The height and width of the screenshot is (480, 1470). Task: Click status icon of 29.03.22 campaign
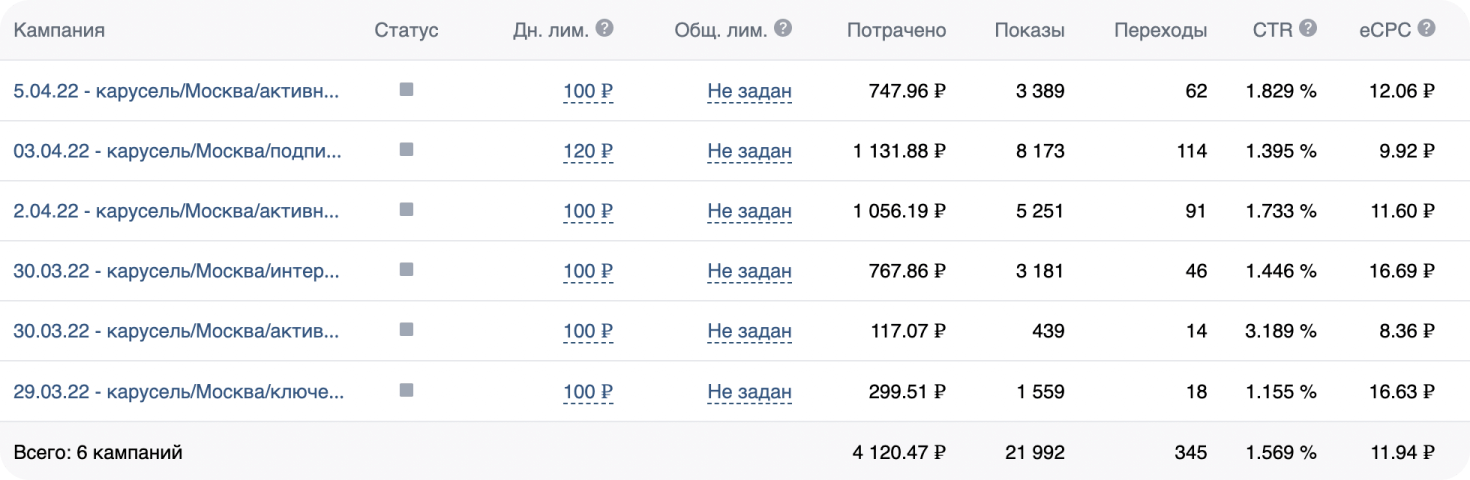406,390
